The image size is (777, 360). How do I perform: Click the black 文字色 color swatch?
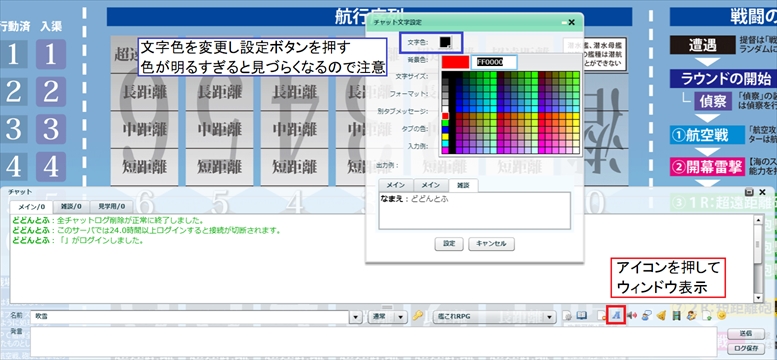(445, 43)
